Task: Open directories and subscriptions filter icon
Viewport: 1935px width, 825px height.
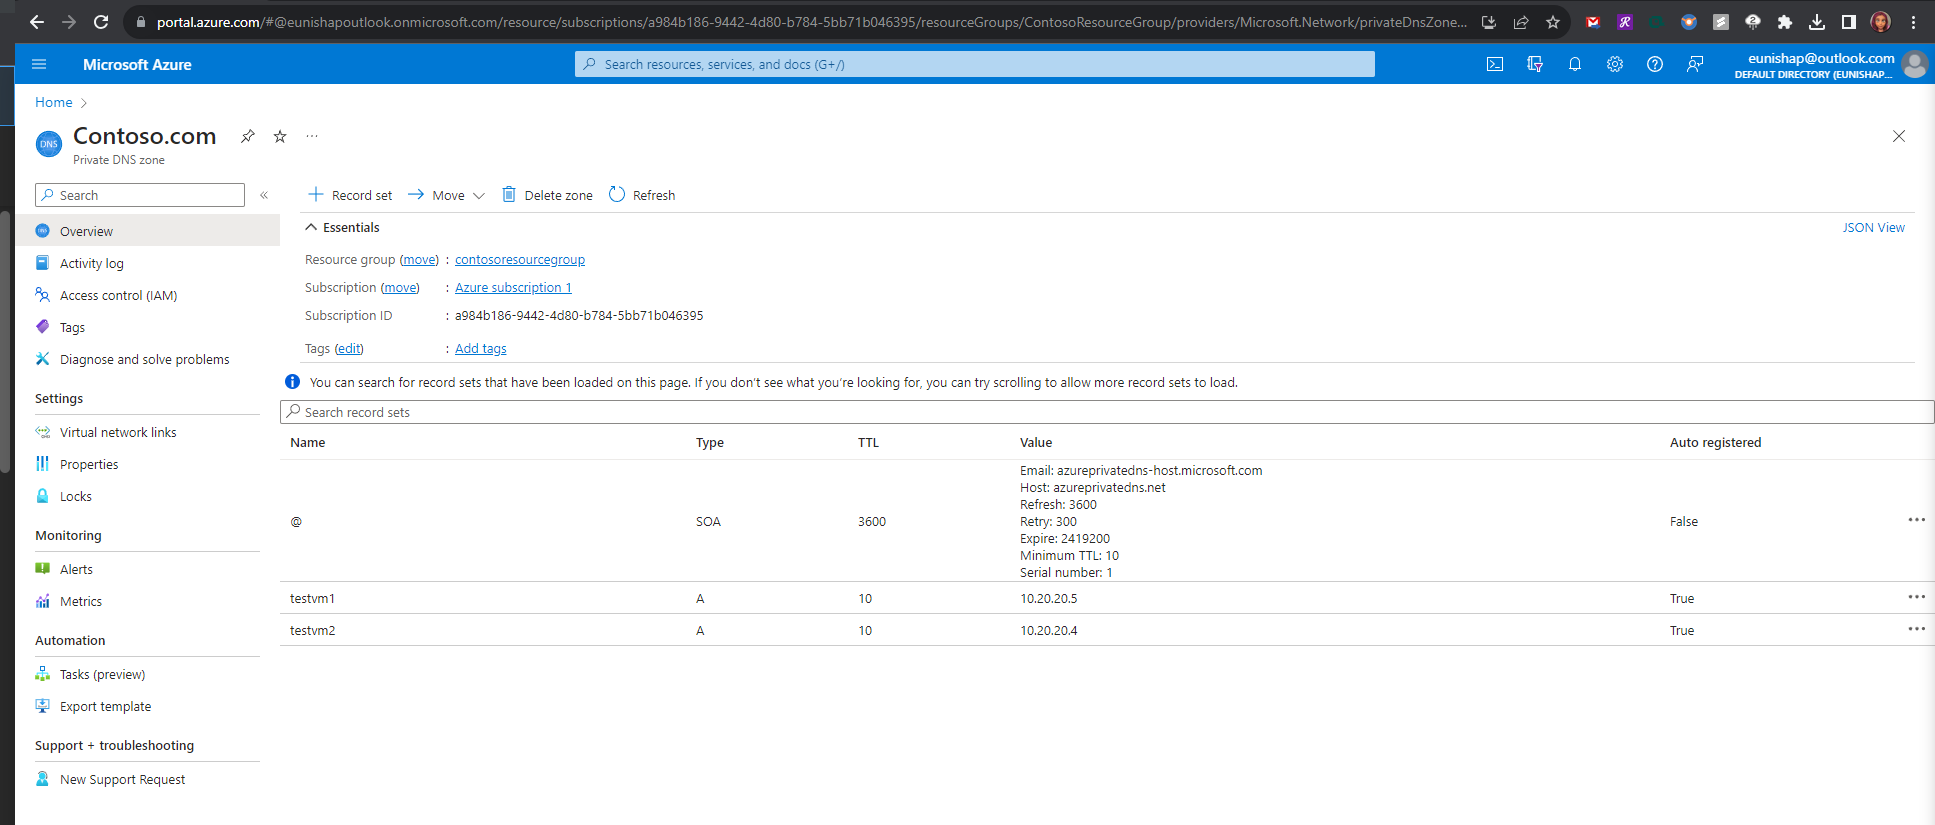Action: [1535, 64]
